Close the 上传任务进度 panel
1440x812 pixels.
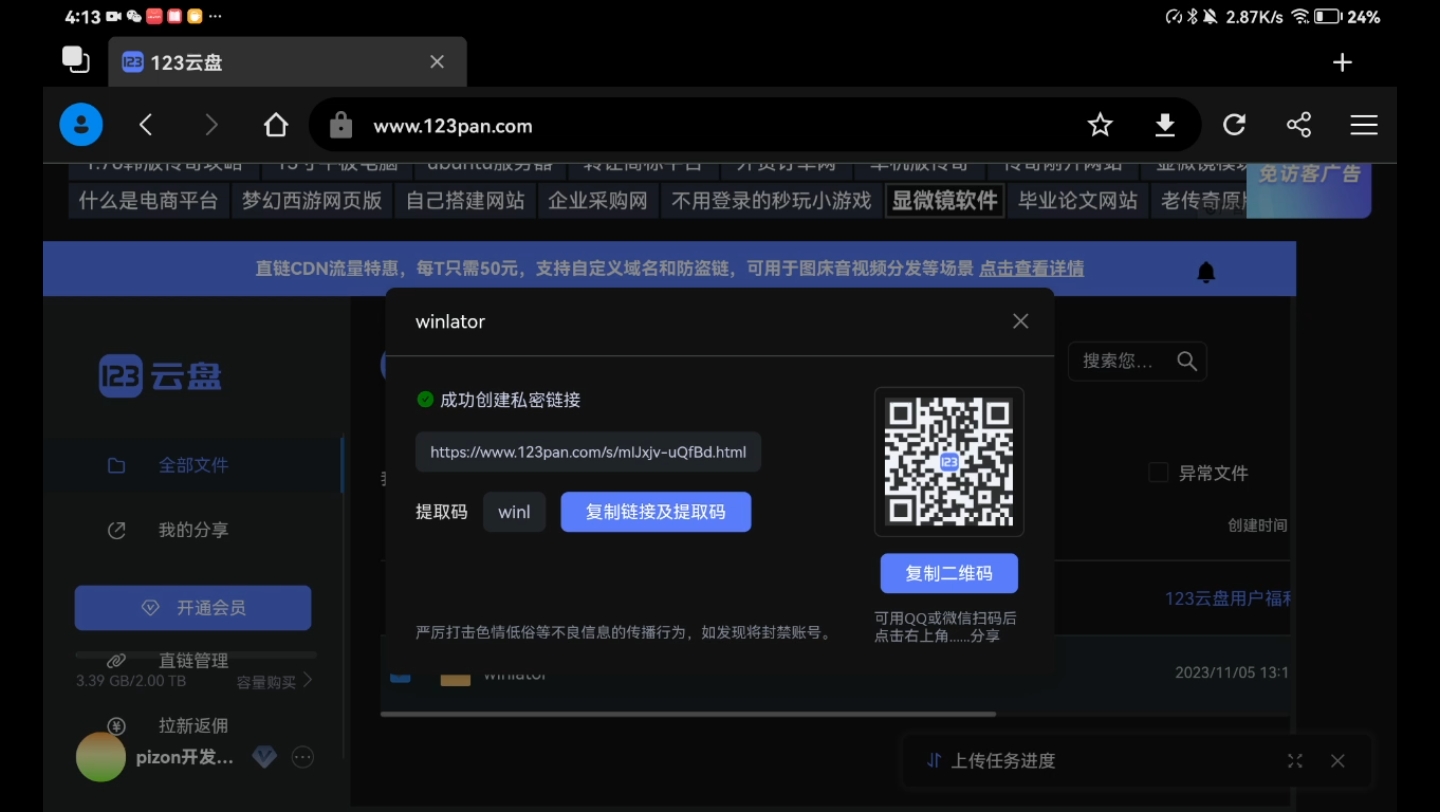click(x=1338, y=761)
